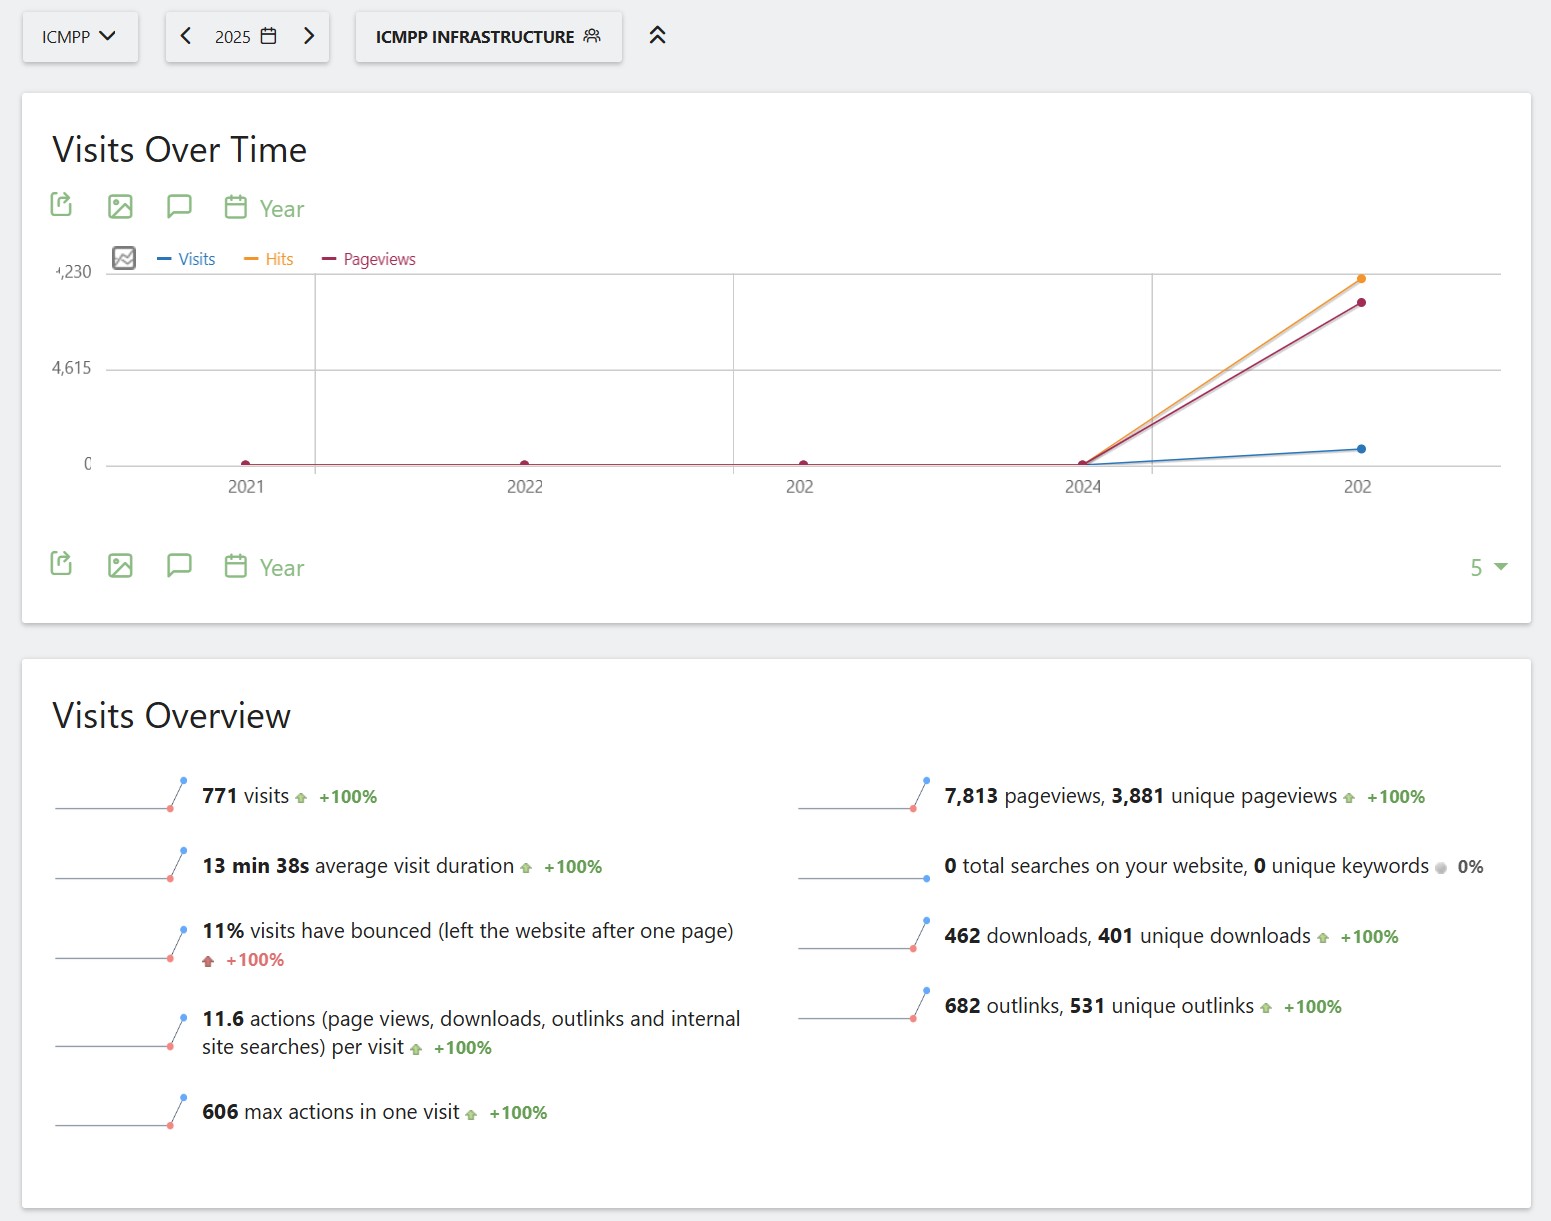Change the bottom Year period selector
The height and width of the screenshot is (1221, 1551).
265,567
